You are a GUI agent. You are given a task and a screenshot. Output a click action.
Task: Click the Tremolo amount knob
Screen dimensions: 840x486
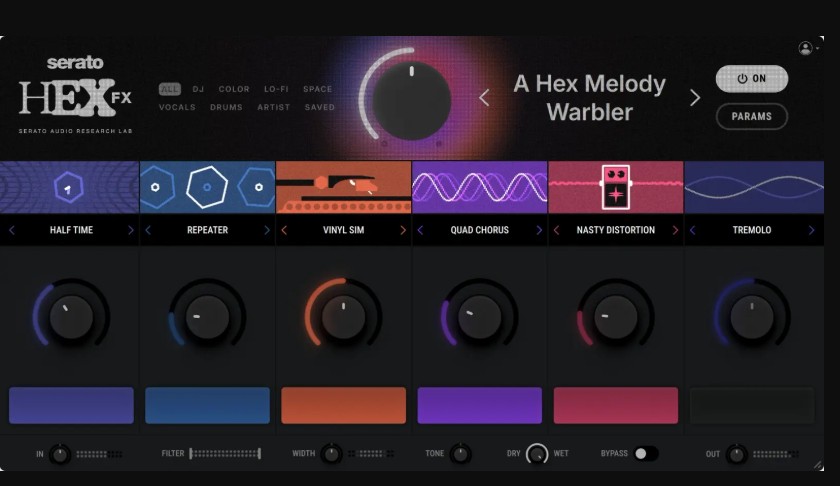point(752,317)
